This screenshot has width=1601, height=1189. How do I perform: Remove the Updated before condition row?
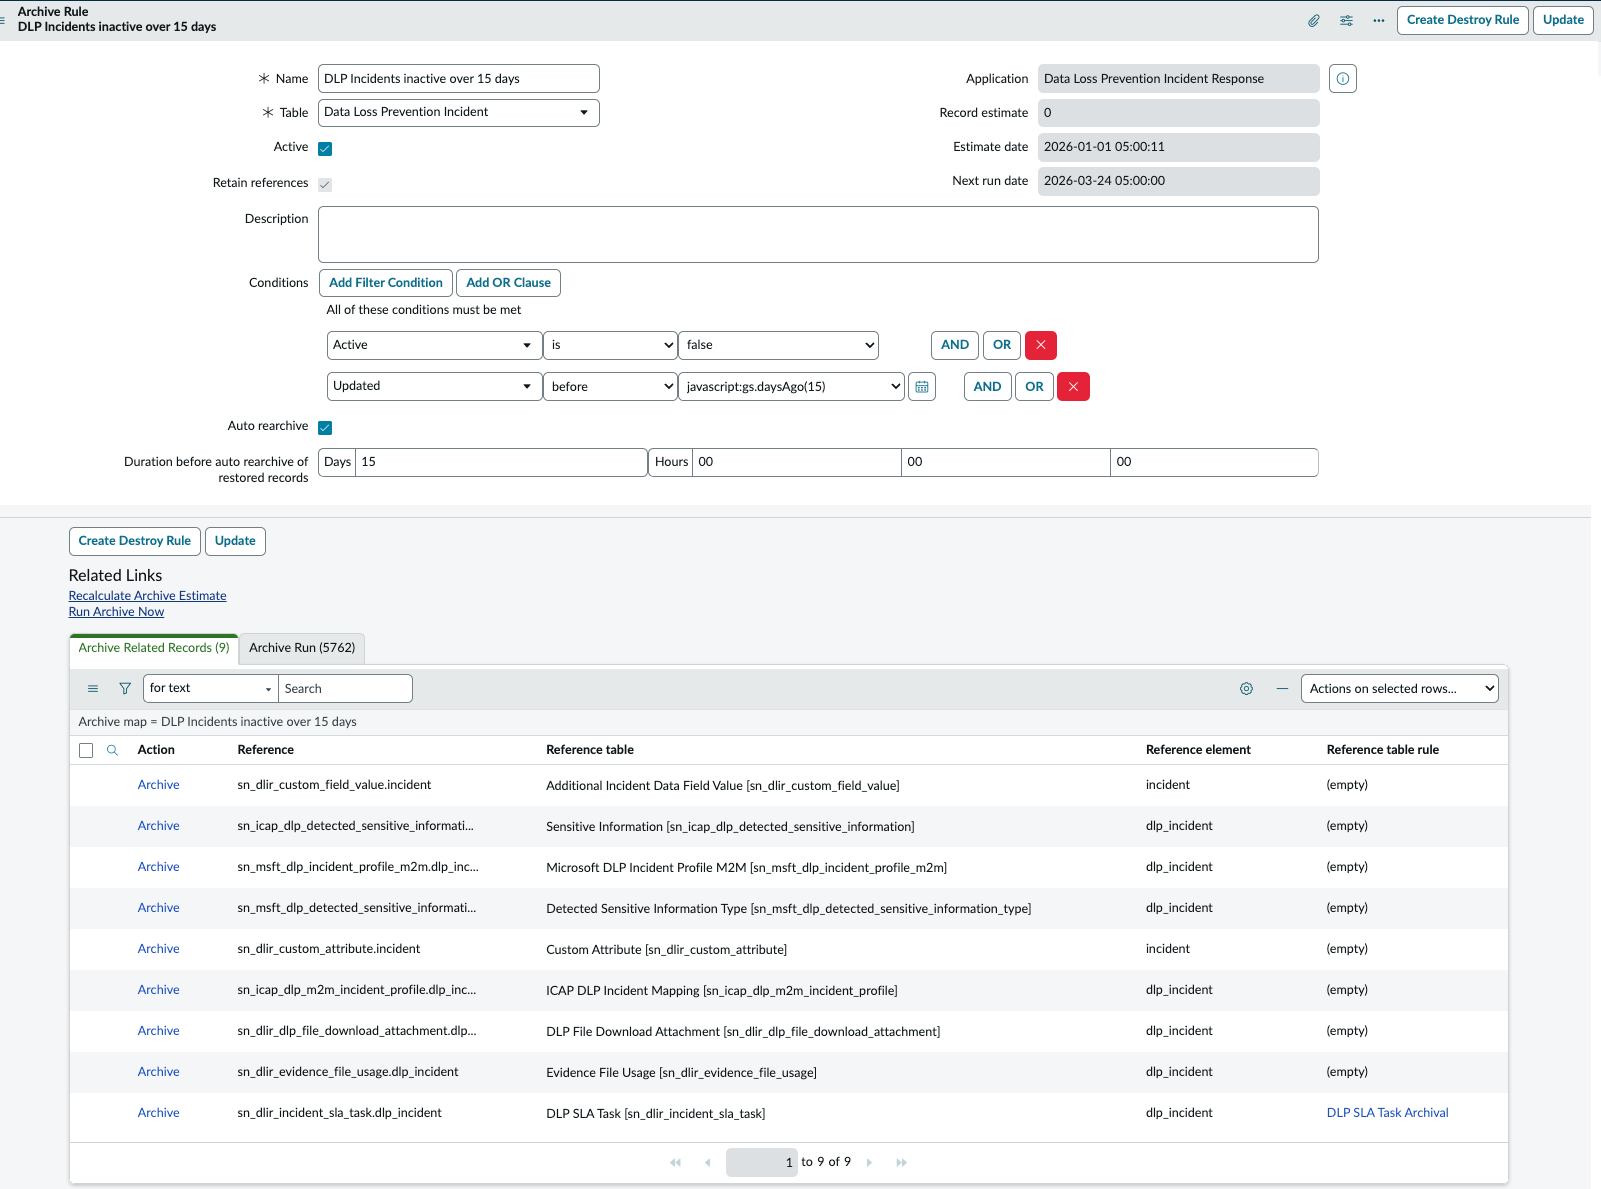click(1073, 387)
